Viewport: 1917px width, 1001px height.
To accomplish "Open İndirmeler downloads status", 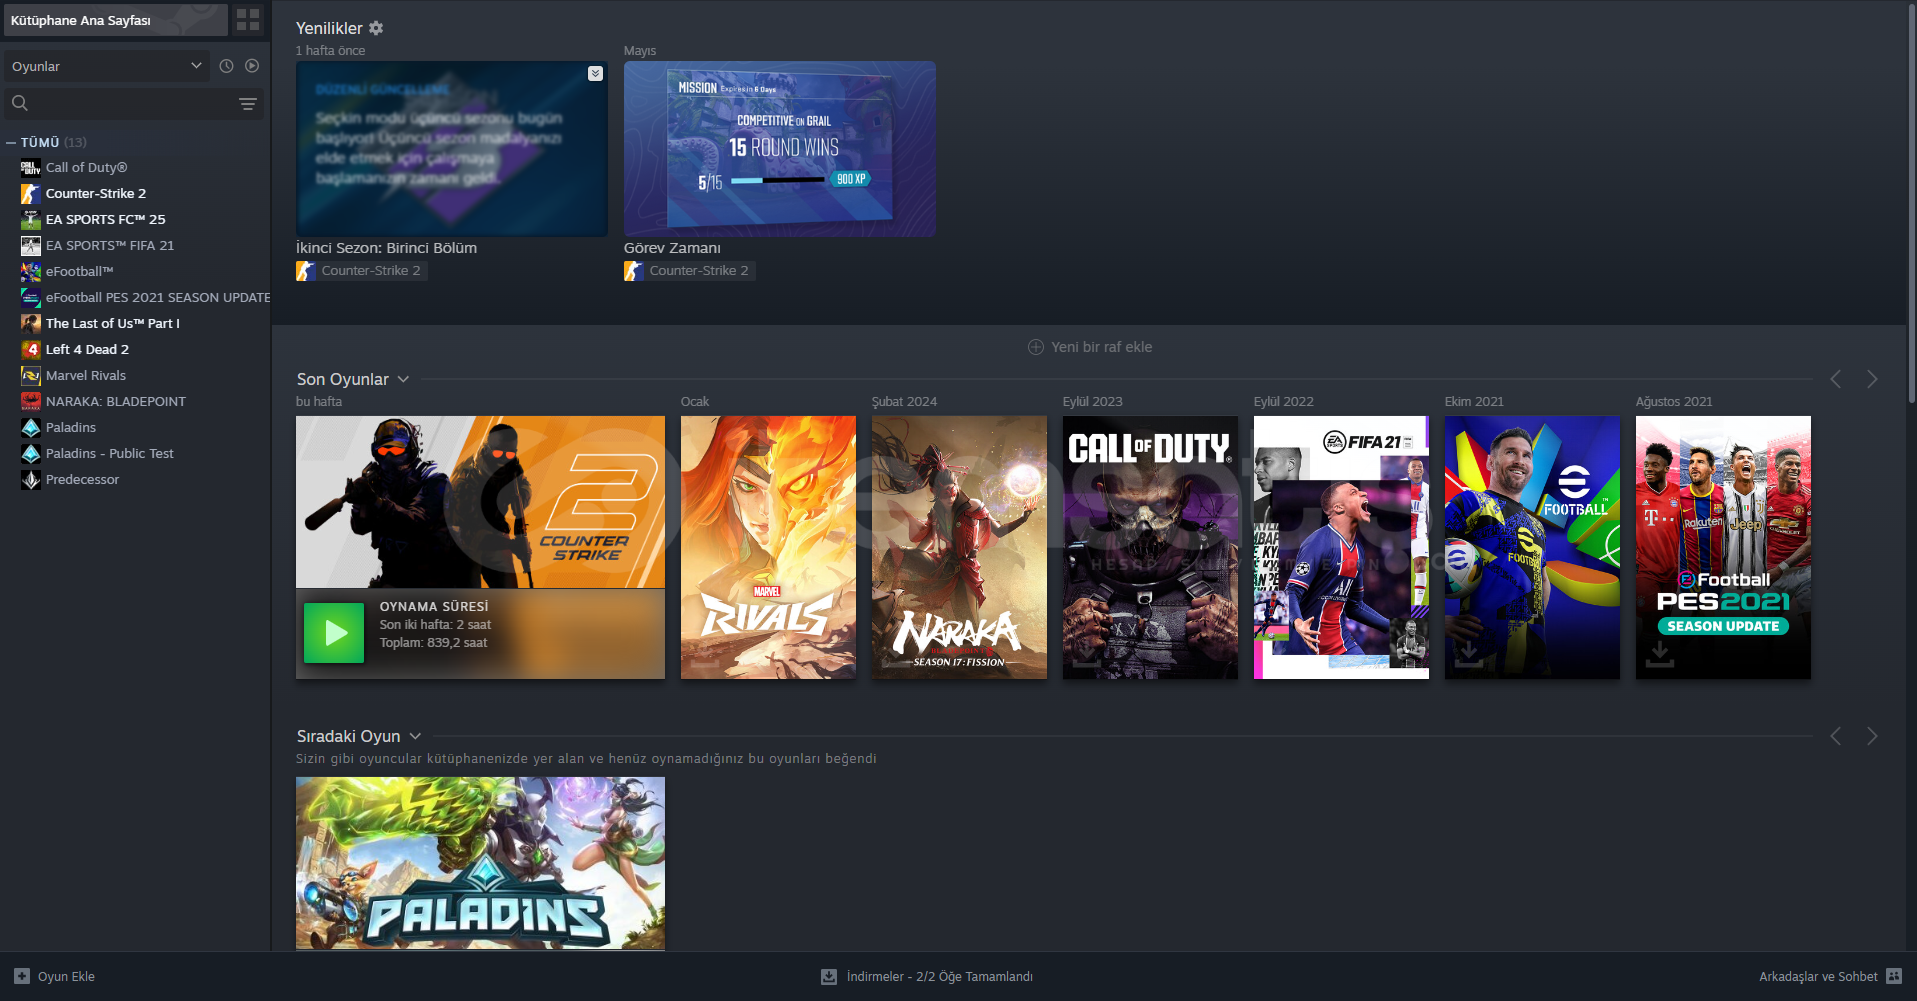I will 927,976.
